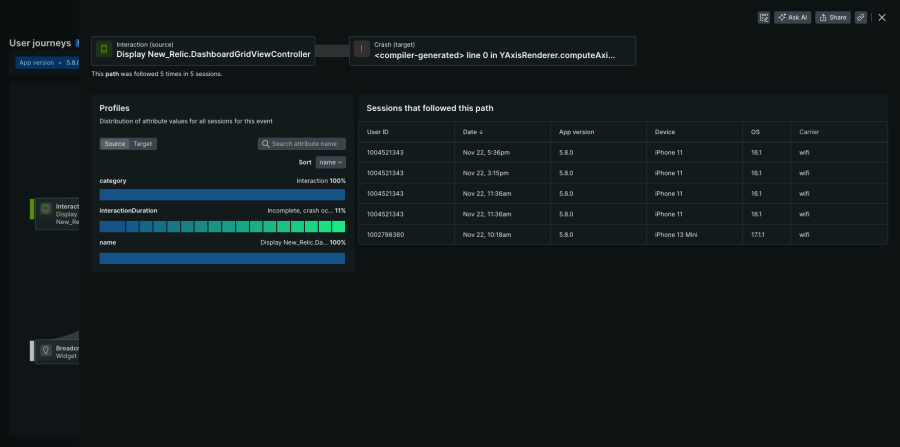Viewport: 900px width, 447px height.
Task: Open the Sort by name dropdown
Action: (331, 162)
